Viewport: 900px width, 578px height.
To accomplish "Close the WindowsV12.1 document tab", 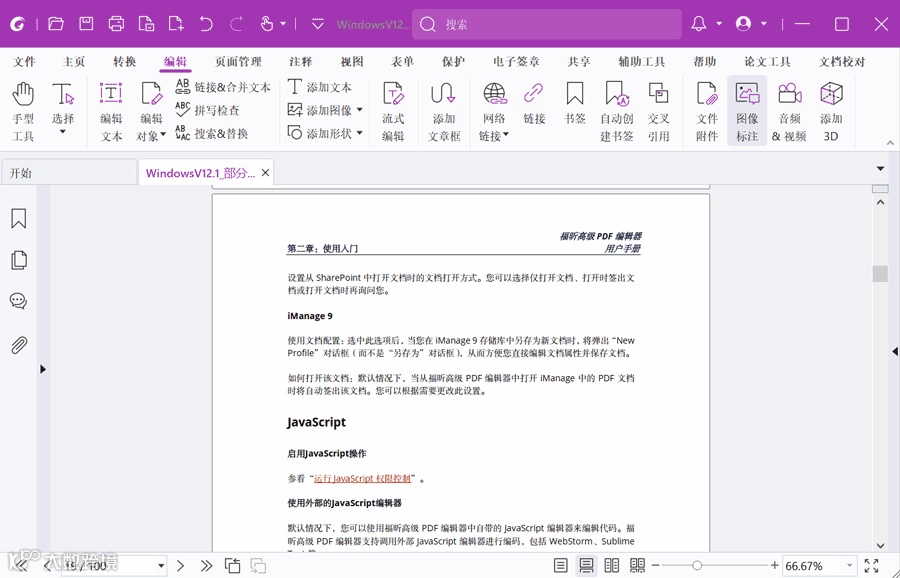I will (265, 173).
